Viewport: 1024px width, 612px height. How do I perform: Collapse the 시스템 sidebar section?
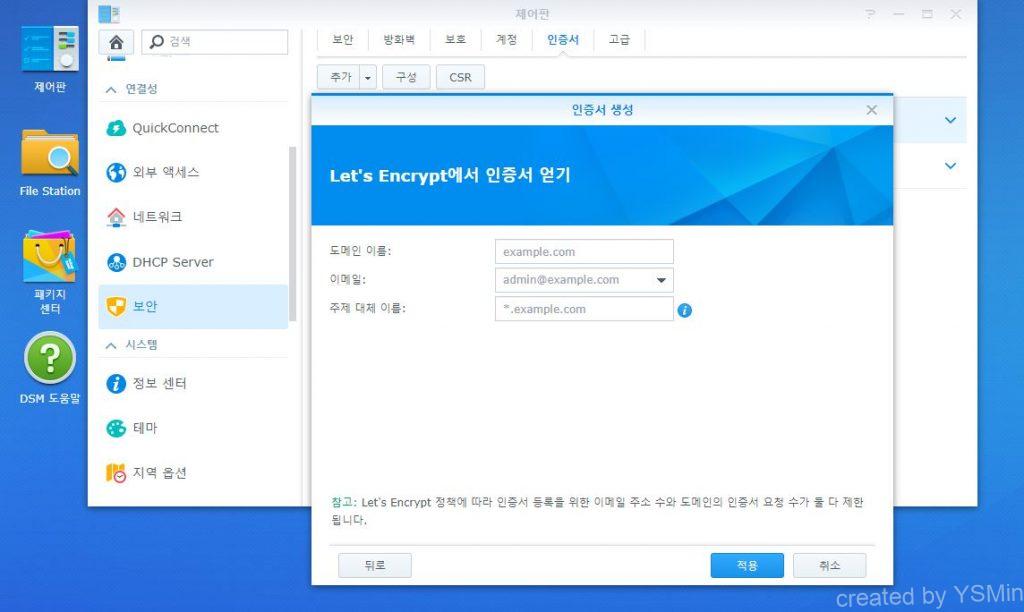(x=110, y=344)
